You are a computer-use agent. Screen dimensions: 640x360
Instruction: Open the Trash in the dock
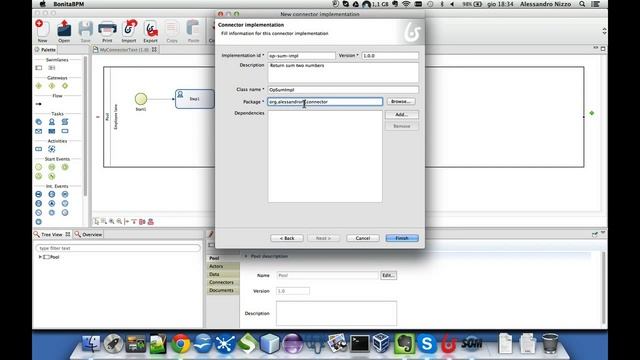point(550,344)
